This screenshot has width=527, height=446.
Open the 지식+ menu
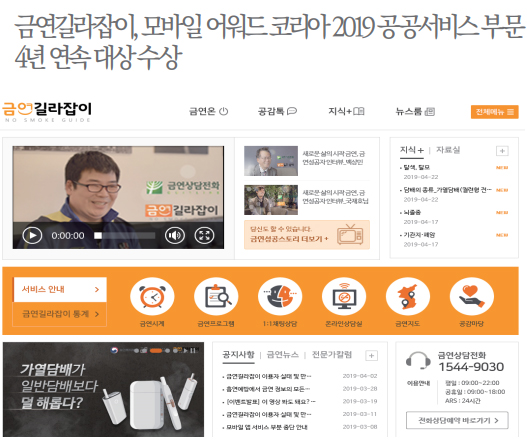pos(346,111)
